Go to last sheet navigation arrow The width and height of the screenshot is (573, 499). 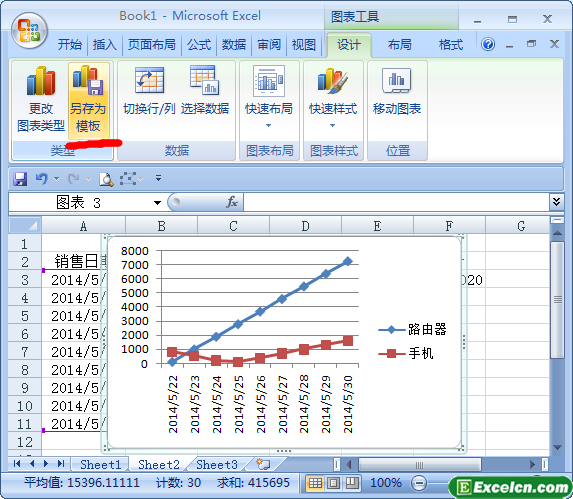[61, 464]
